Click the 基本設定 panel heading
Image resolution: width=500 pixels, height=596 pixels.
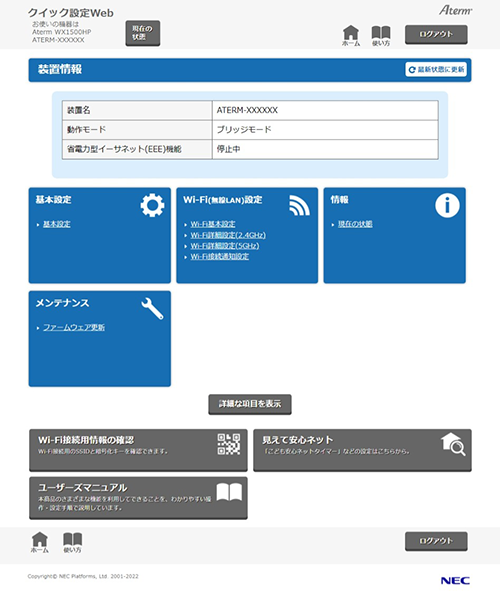point(54,200)
